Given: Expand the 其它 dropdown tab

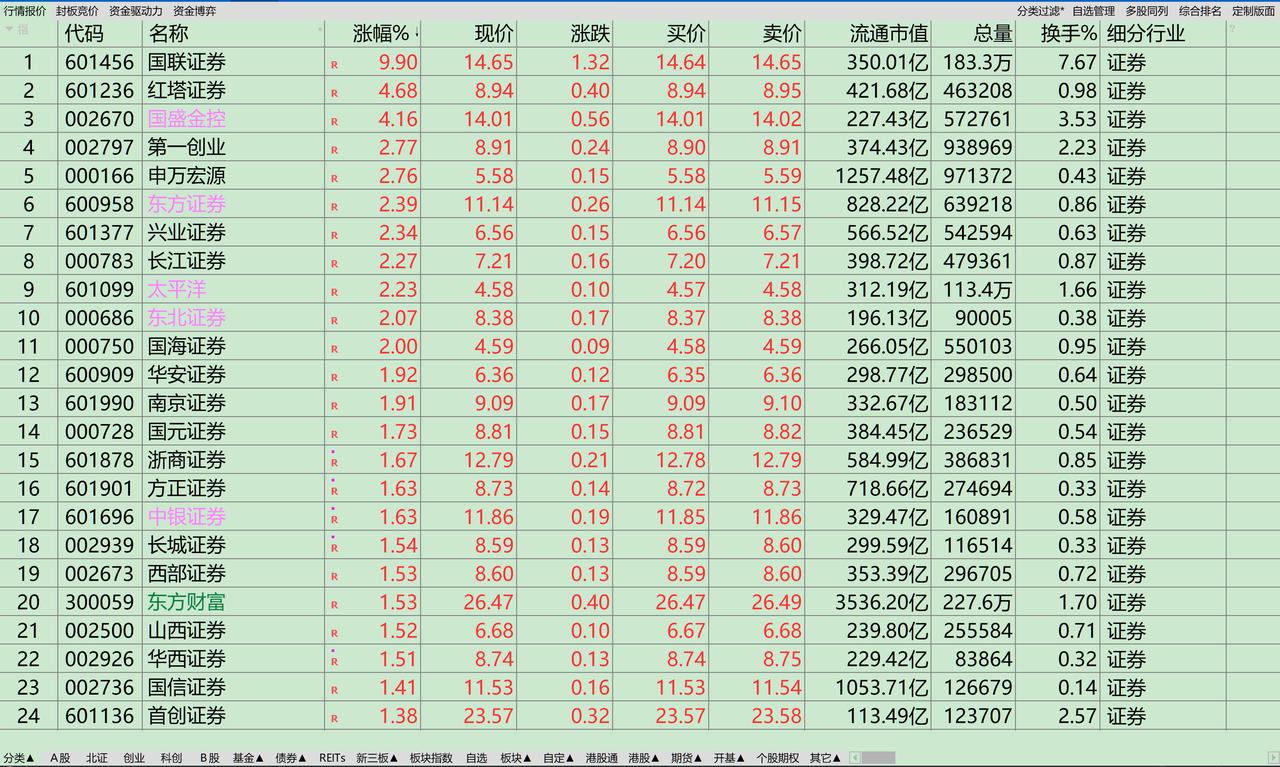Looking at the screenshot, I should pos(826,758).
